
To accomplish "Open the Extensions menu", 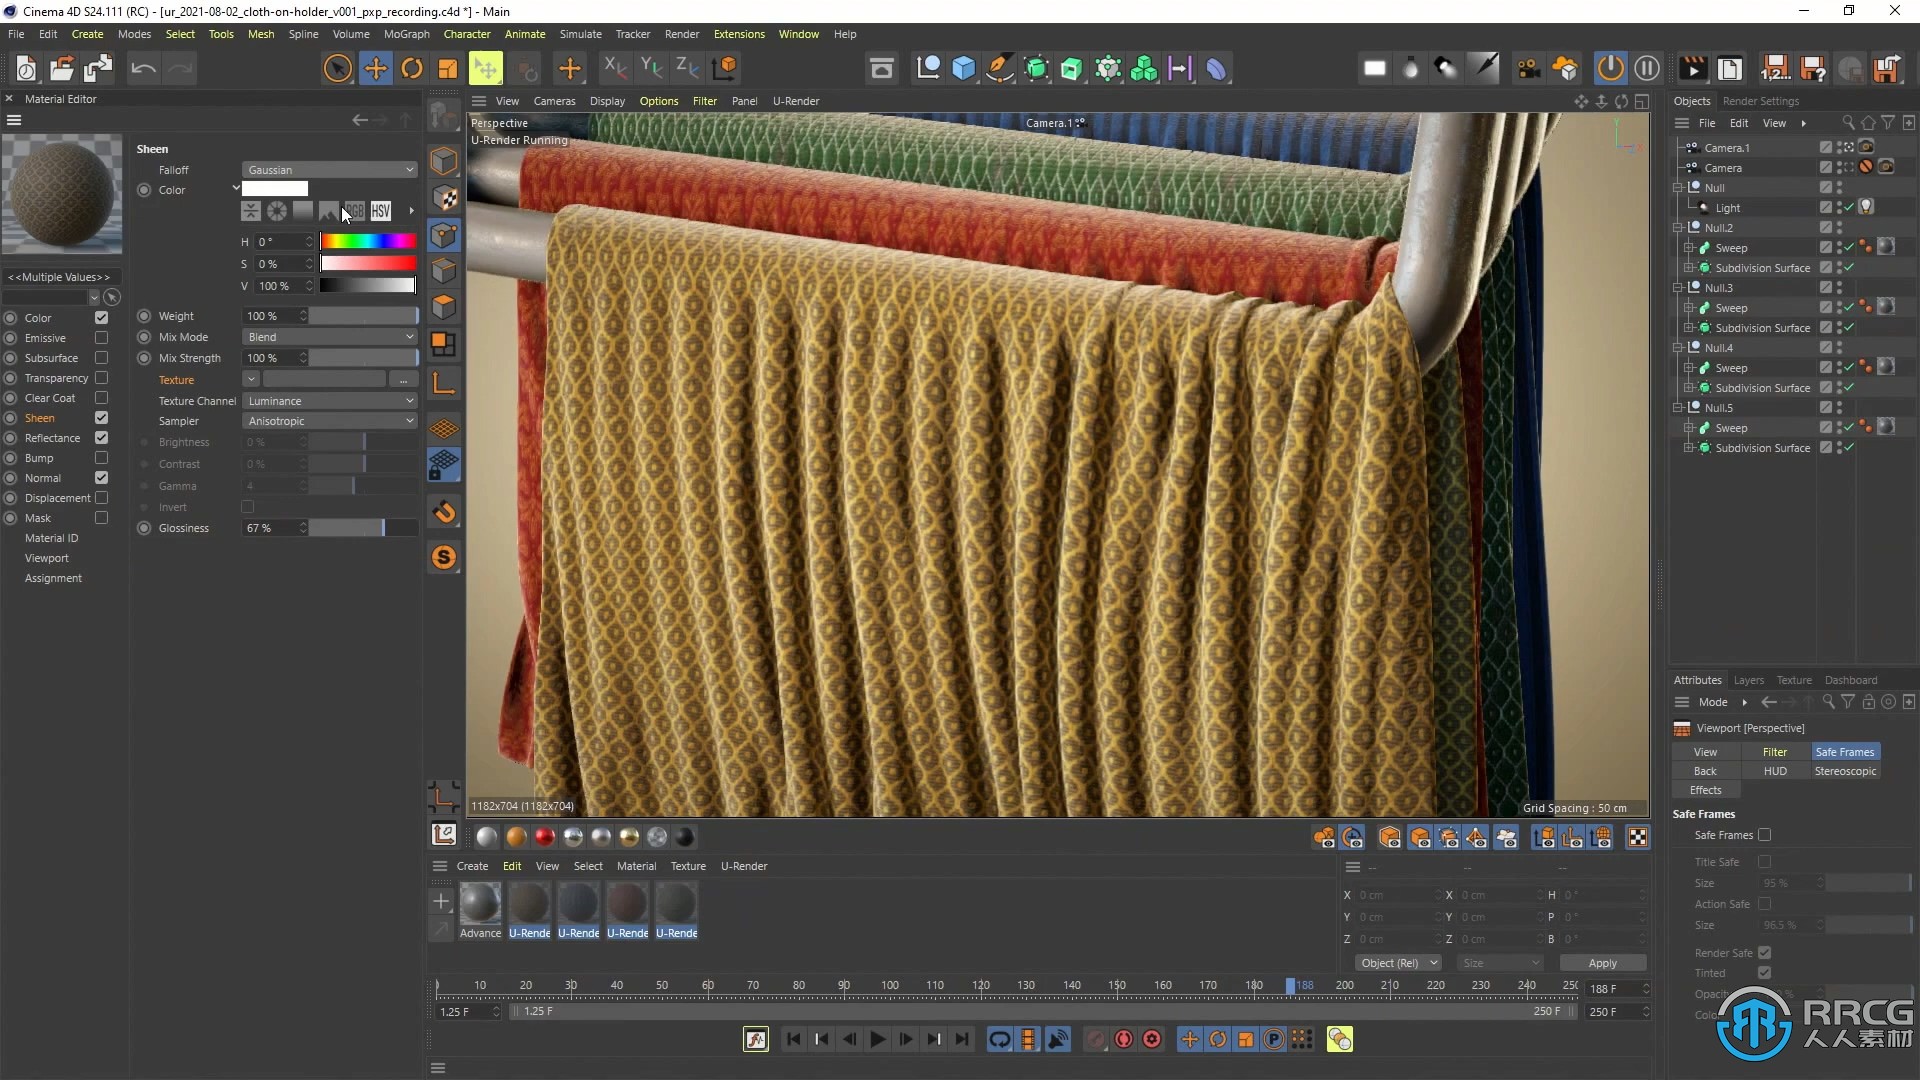I will click(739, 34).
